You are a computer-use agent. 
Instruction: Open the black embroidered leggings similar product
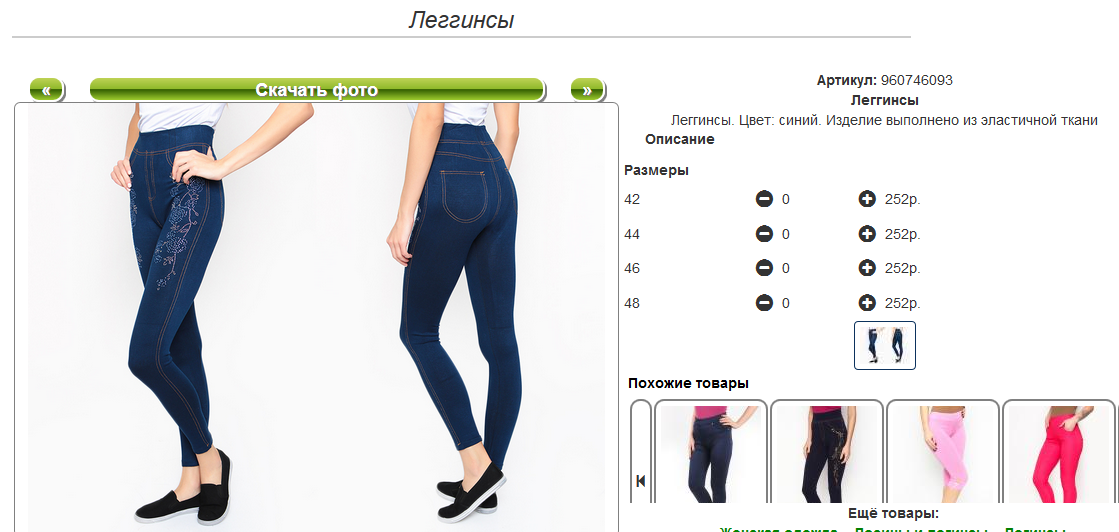[x=826, y=454]
